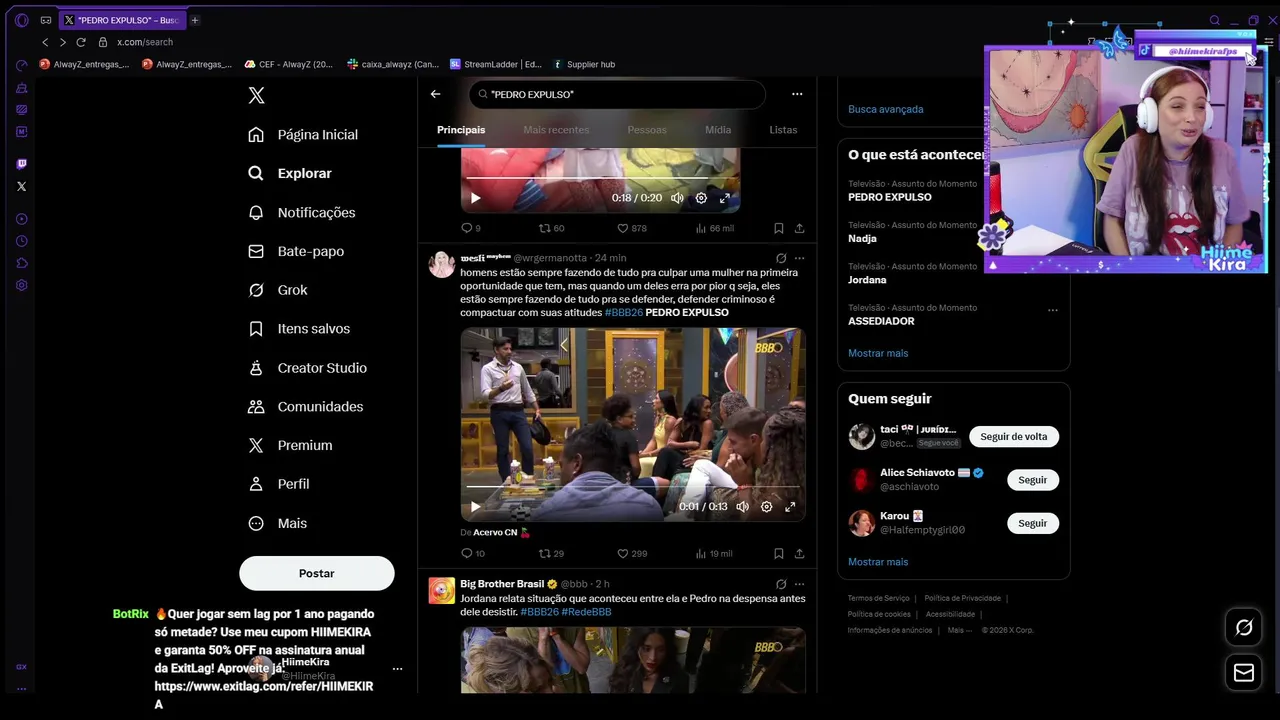
Task: Like the post with 299 likes
Action: 632,553
